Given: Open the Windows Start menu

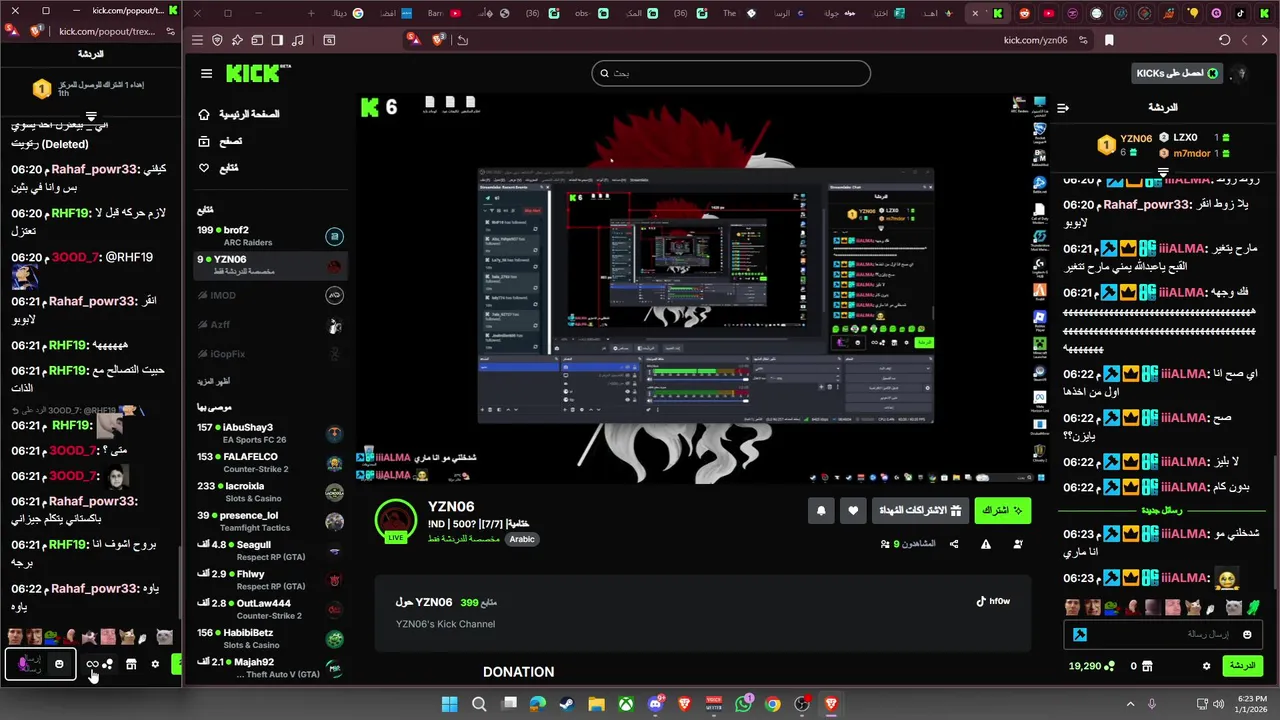Looking at the screenshot, I should (449, 704).
